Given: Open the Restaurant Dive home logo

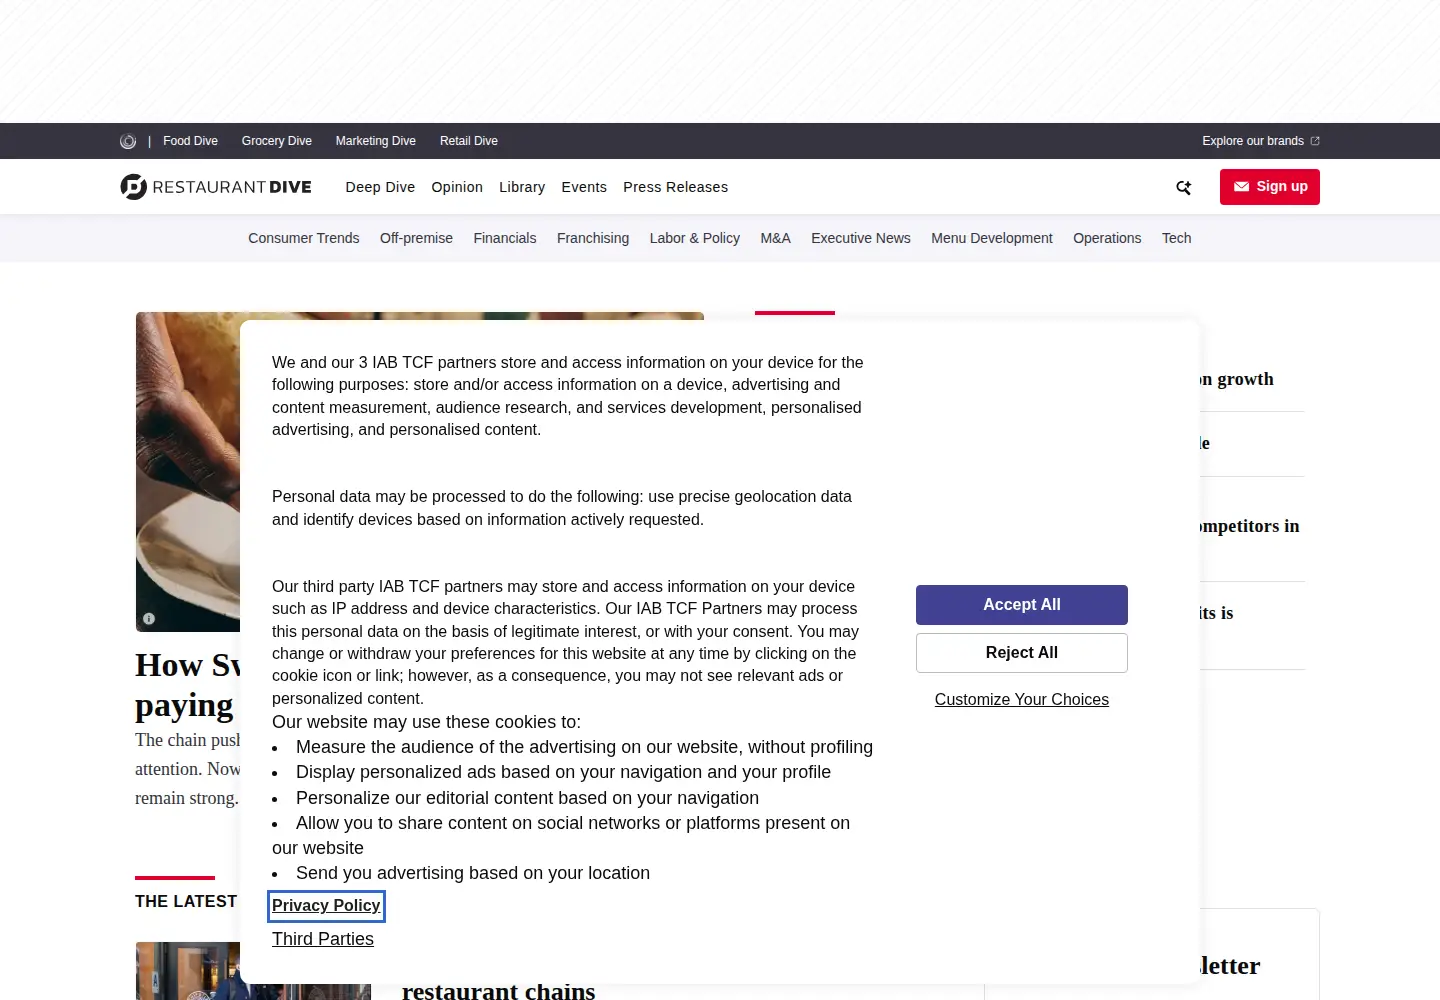Looking at the screenshot, I should tap(216, 187).
